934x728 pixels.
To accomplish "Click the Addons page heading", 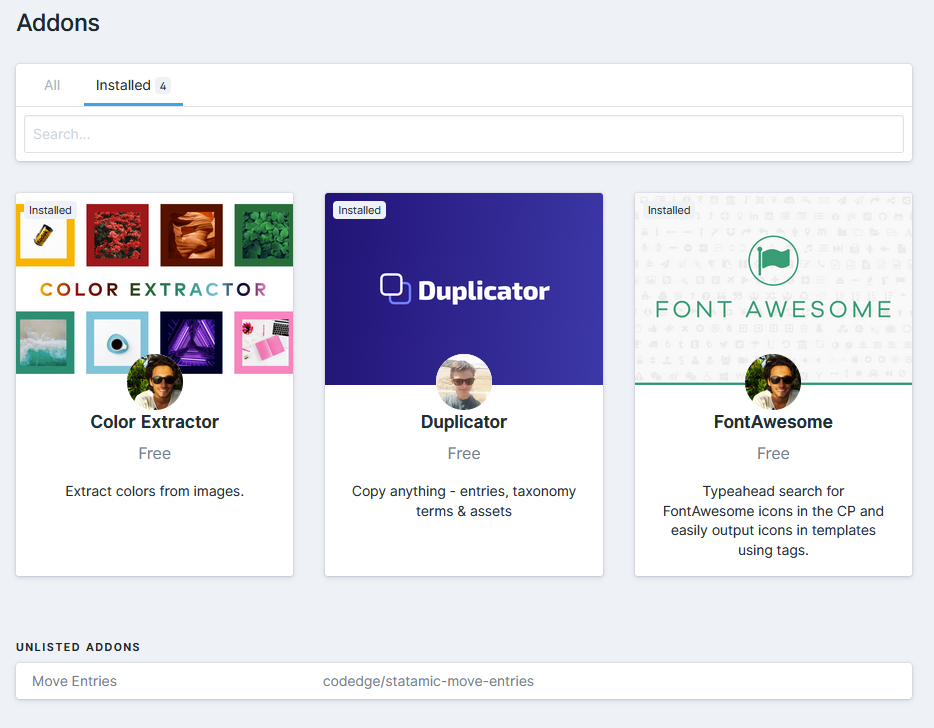I will (58, 23).
